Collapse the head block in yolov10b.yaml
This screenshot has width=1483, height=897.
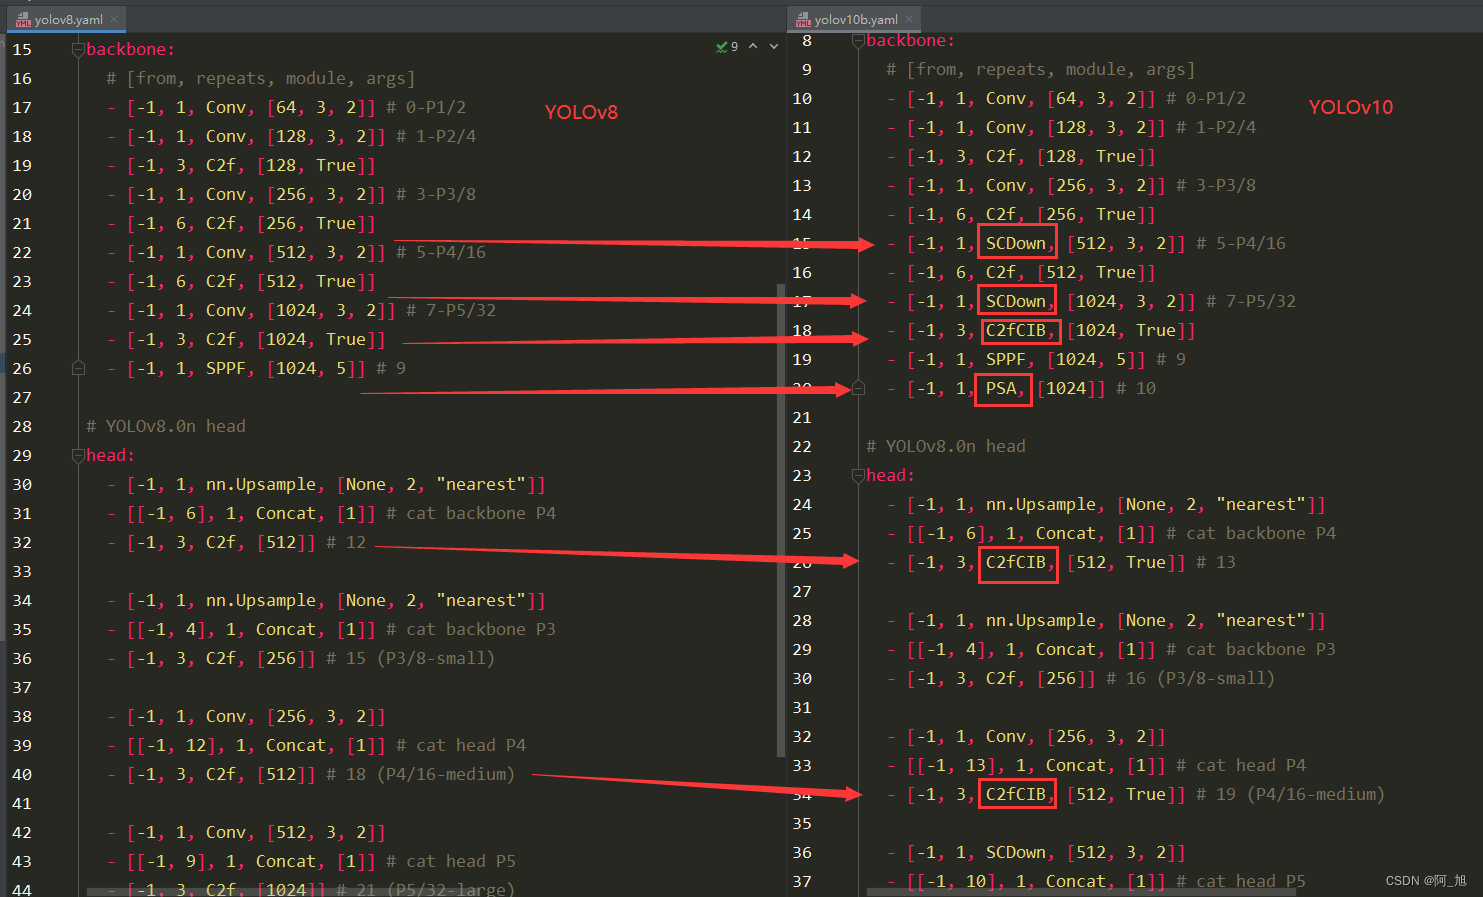point(858,476)
